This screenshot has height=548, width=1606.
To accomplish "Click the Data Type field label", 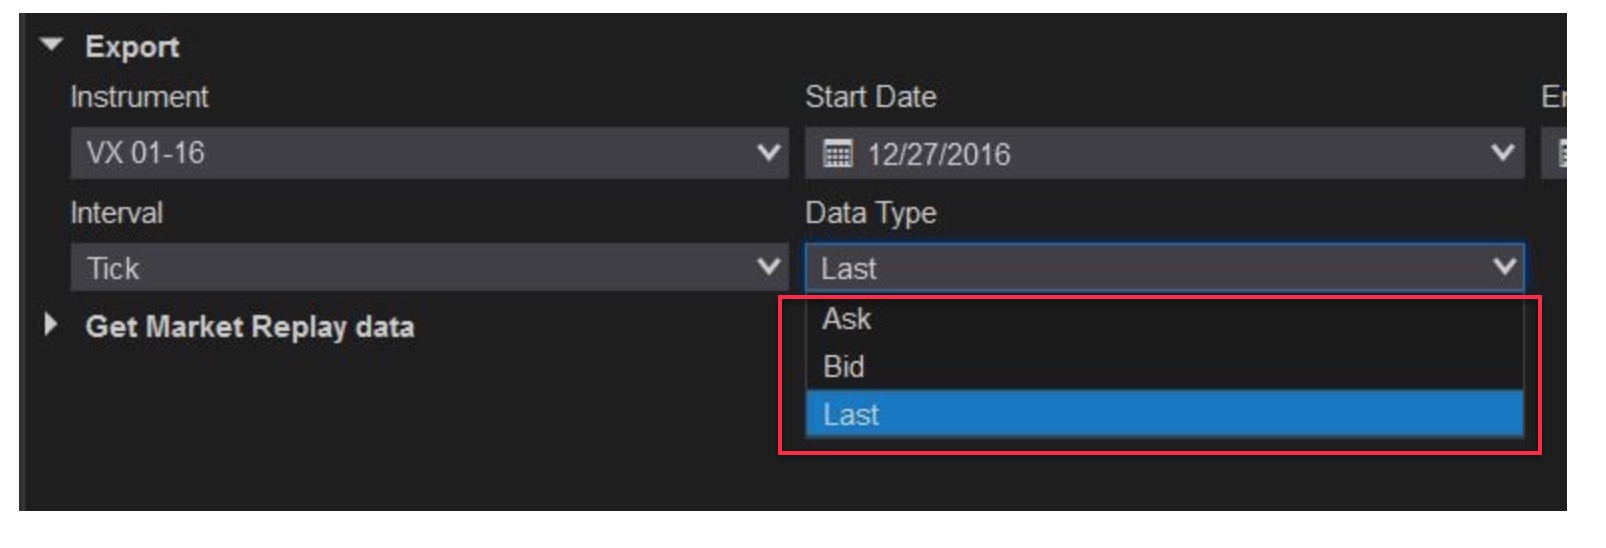I will 870,213.
